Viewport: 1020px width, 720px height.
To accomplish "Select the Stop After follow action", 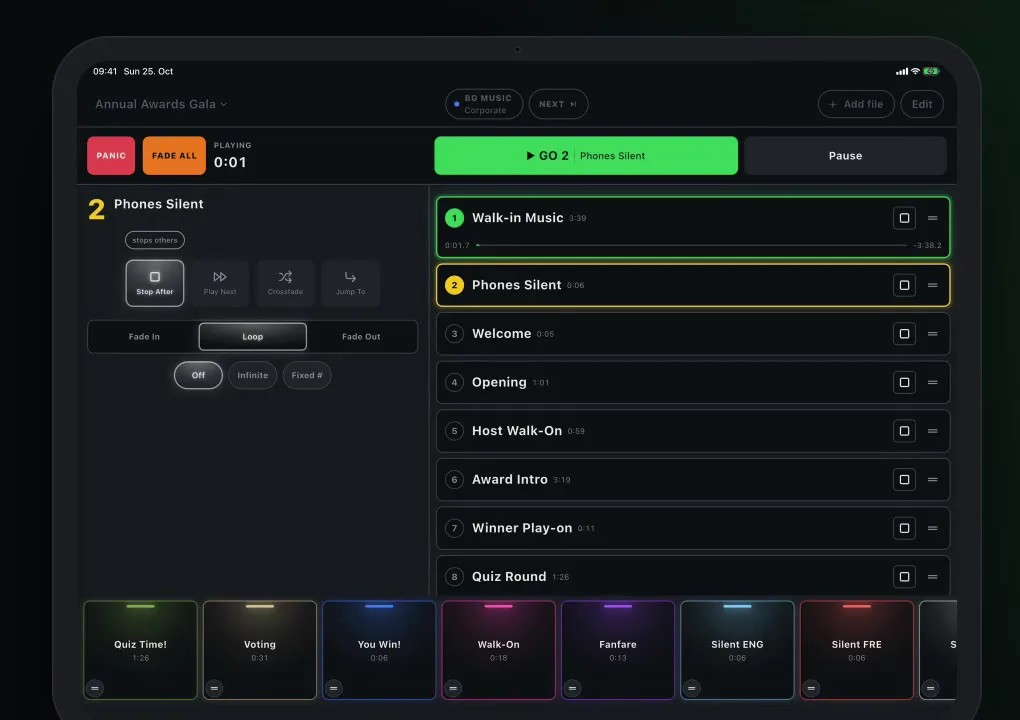I will (155, 283).
